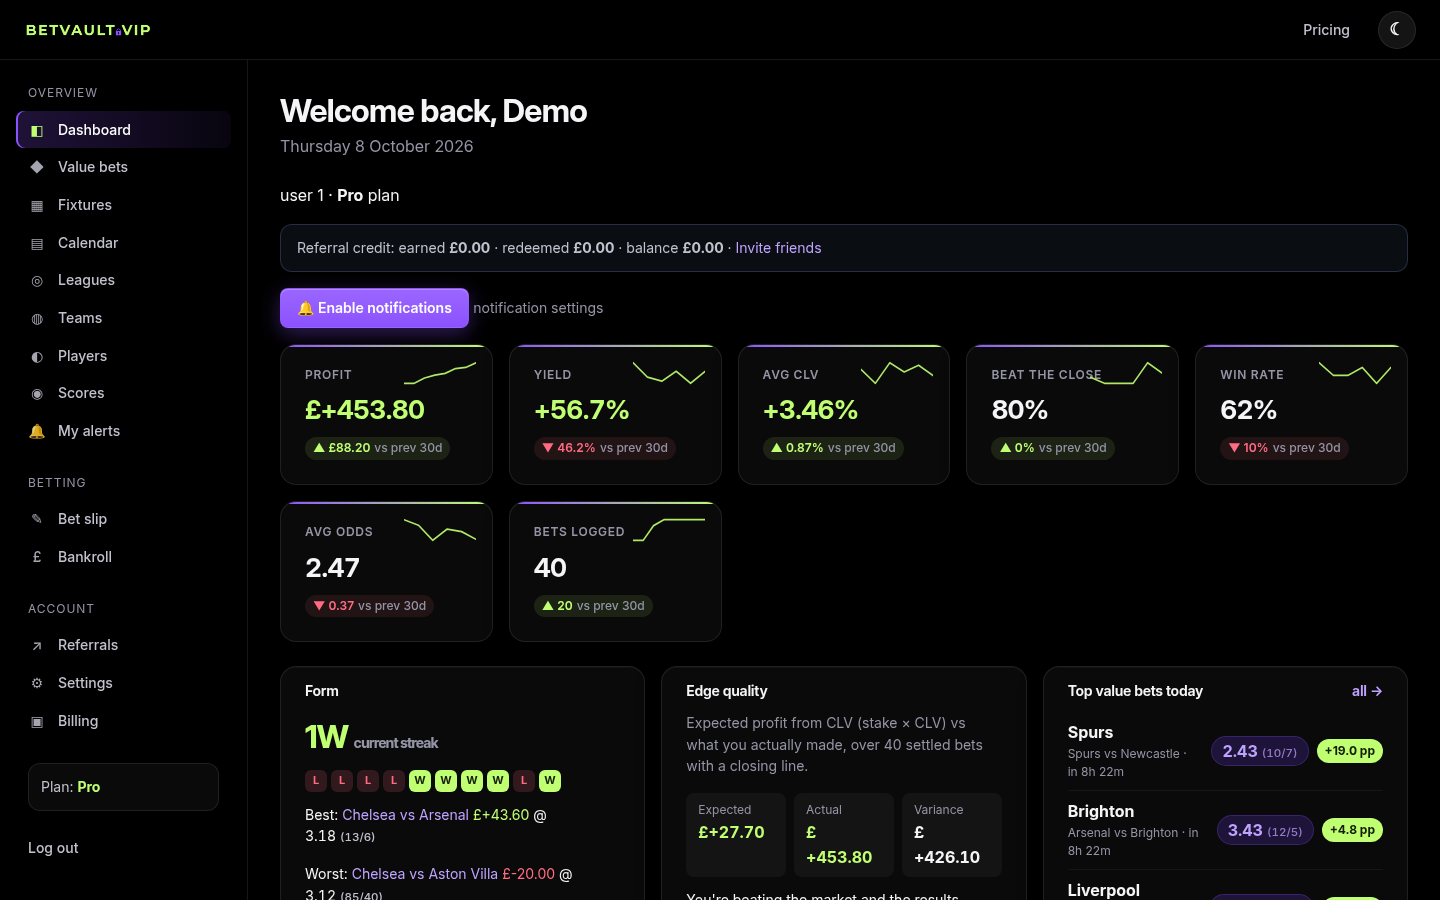1440x900 pixels.
Task: Go to Fixtures page
Action: 124,205
